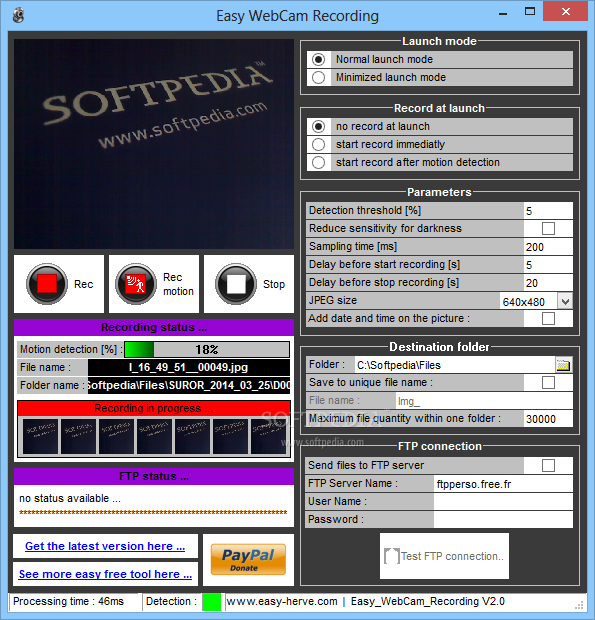
Task: Click www.easy-herve.com in the status bar
Action: tap(282, 601)
